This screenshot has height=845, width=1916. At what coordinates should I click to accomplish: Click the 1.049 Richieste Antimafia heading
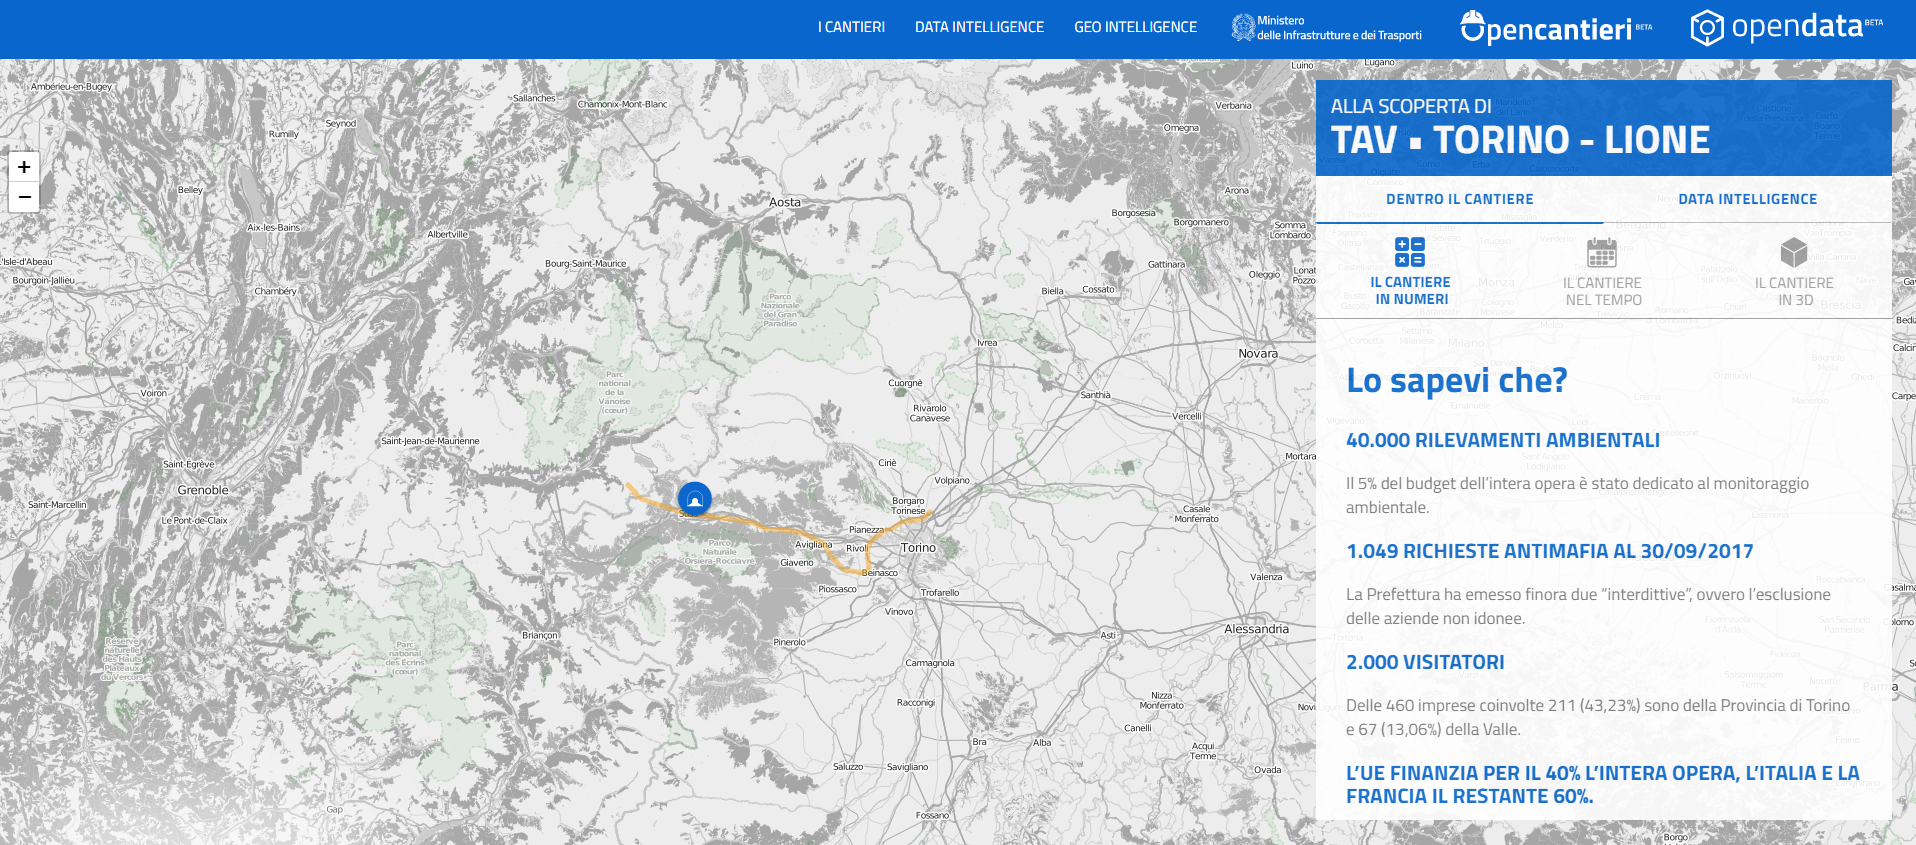coord(1549,551)
